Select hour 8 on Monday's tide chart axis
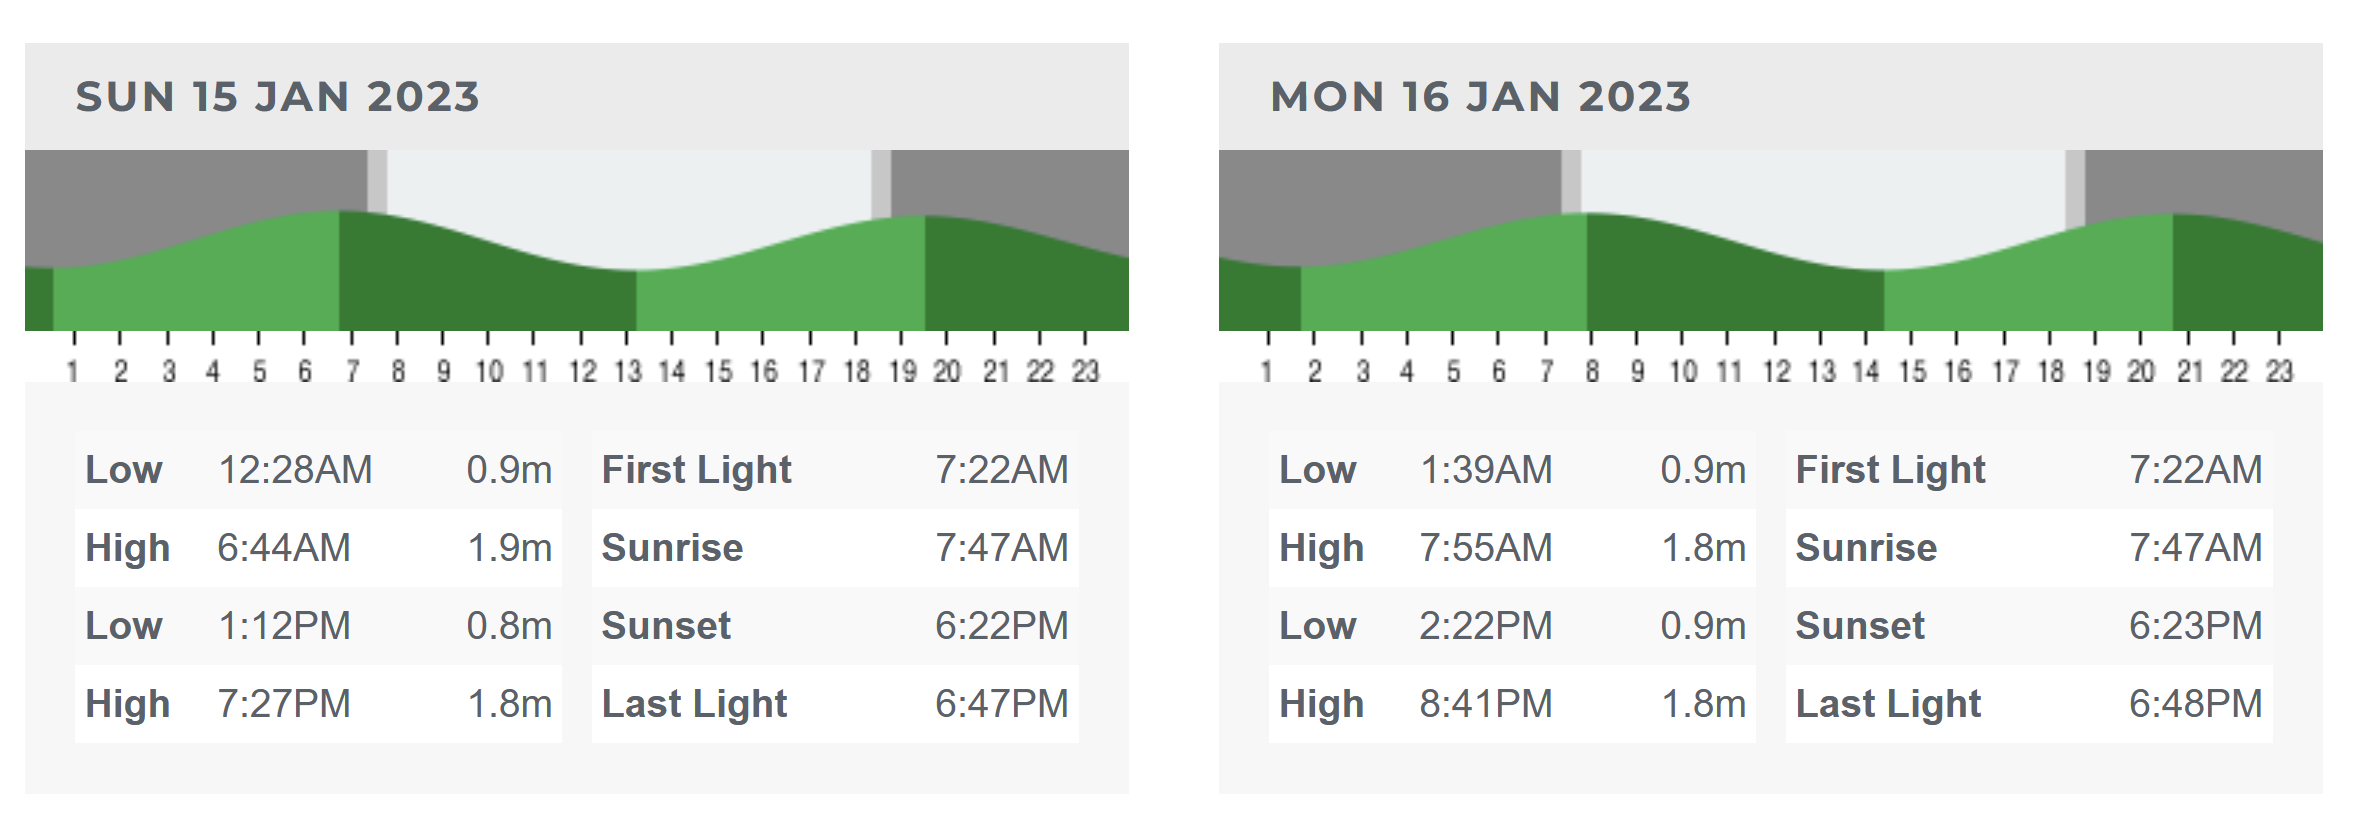 pos(1592,372)
